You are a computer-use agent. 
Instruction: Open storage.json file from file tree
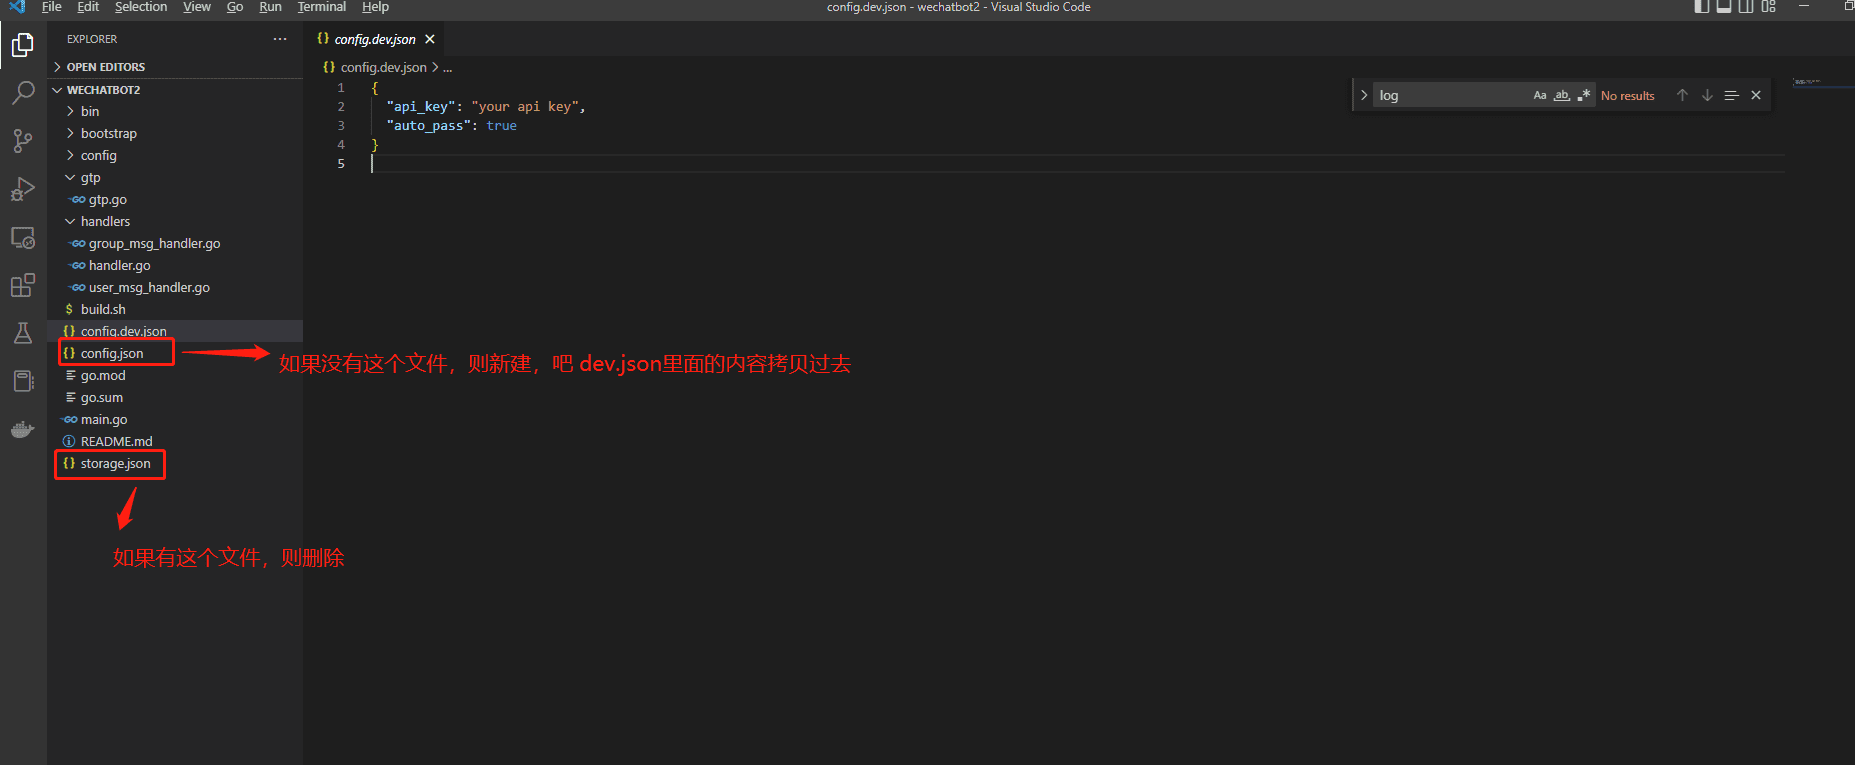(115, 463)
